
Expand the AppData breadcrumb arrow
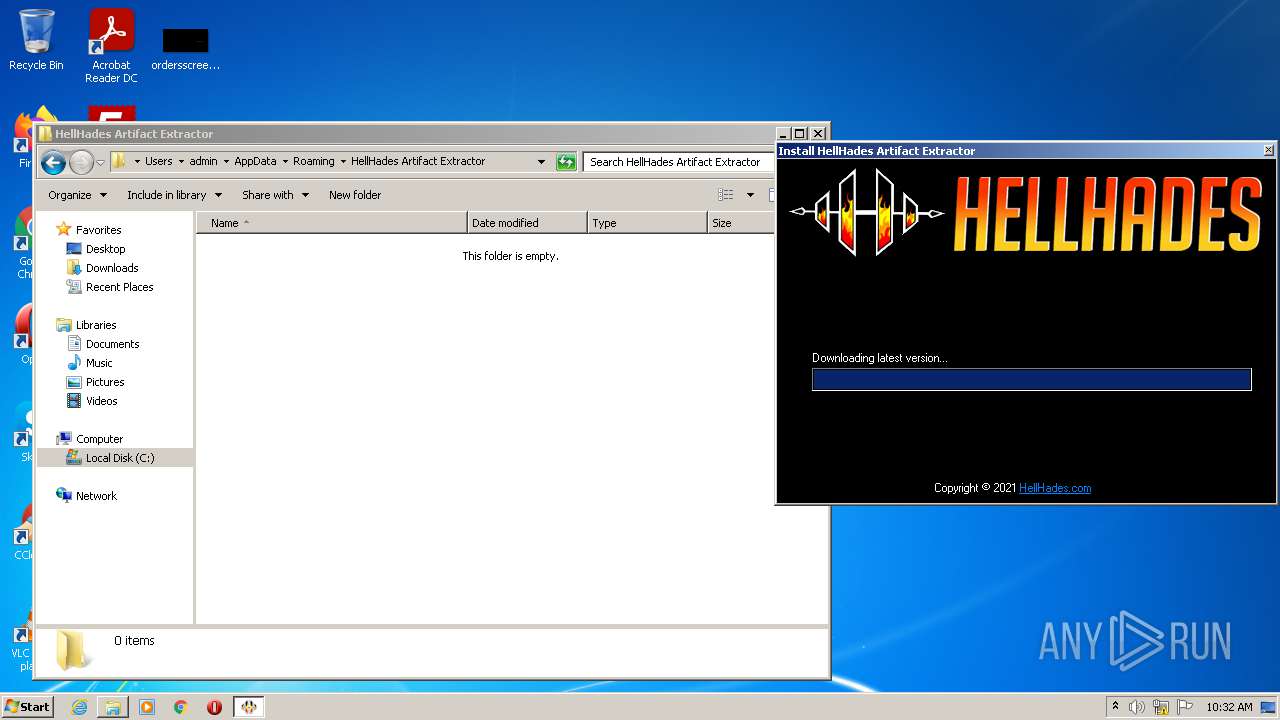pyautogui.click(x=284, y=161)
